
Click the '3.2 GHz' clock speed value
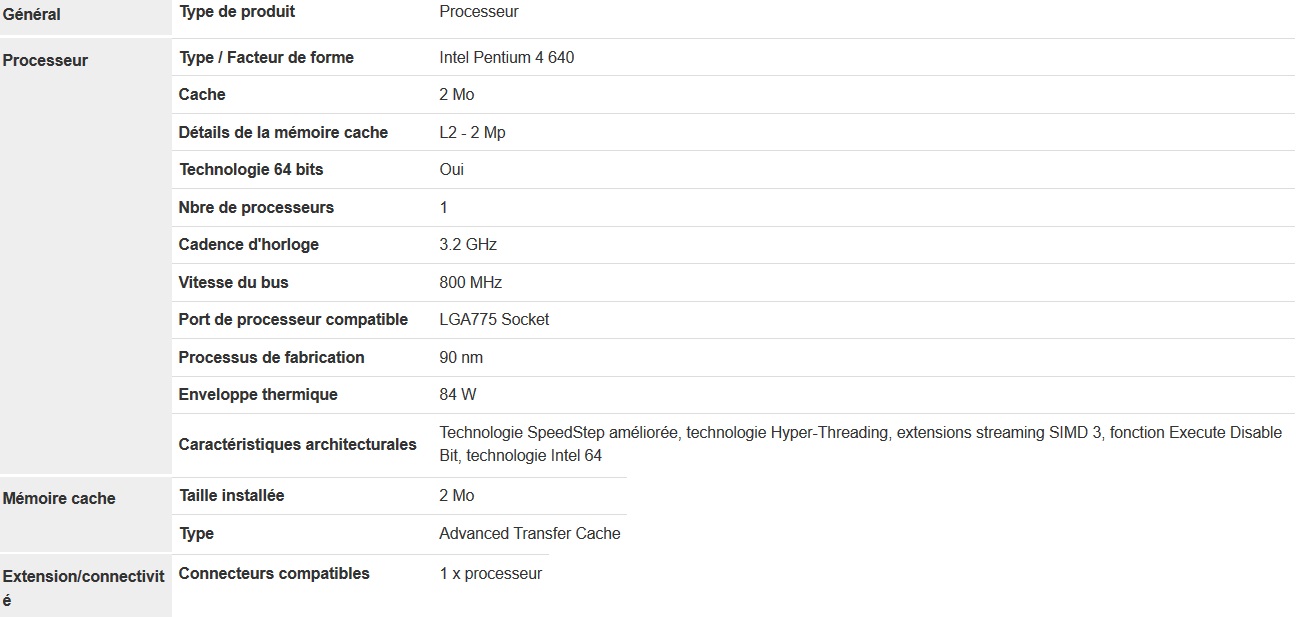coord(468,244)
